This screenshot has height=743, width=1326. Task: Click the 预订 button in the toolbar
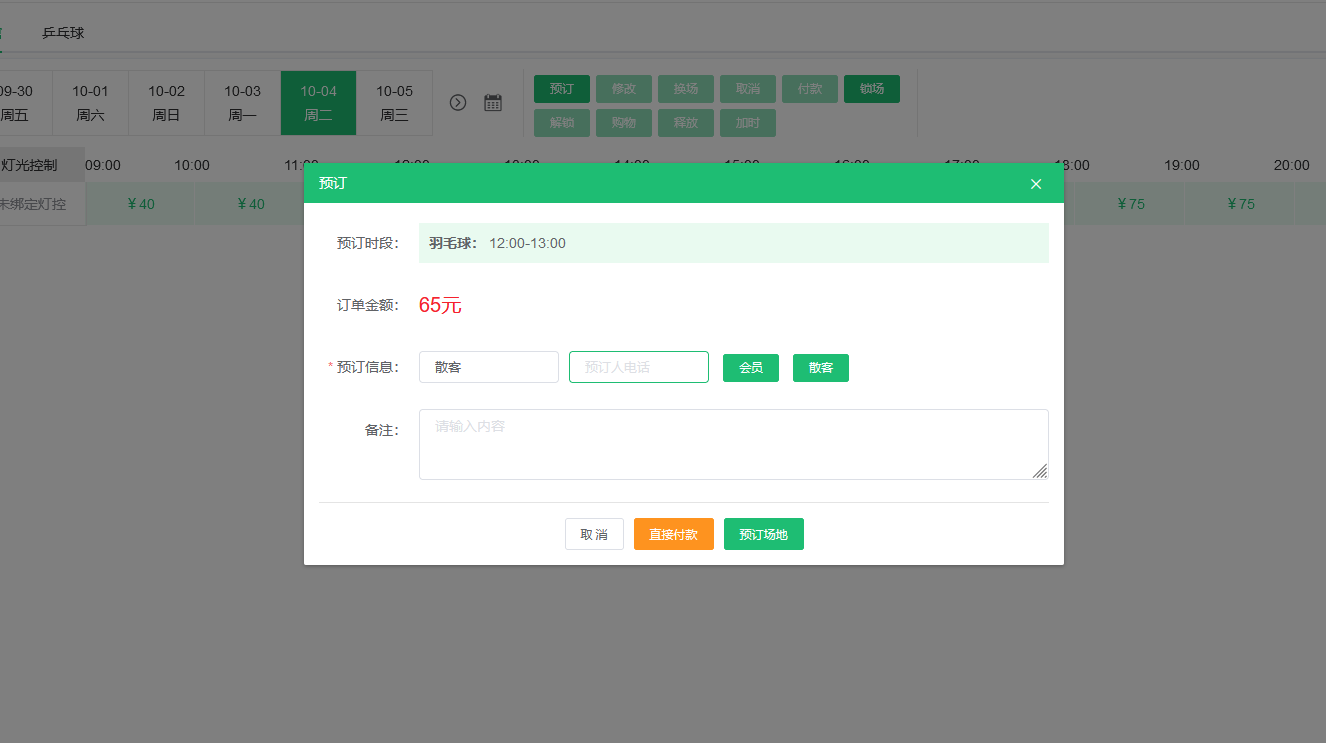click(561, 89)
